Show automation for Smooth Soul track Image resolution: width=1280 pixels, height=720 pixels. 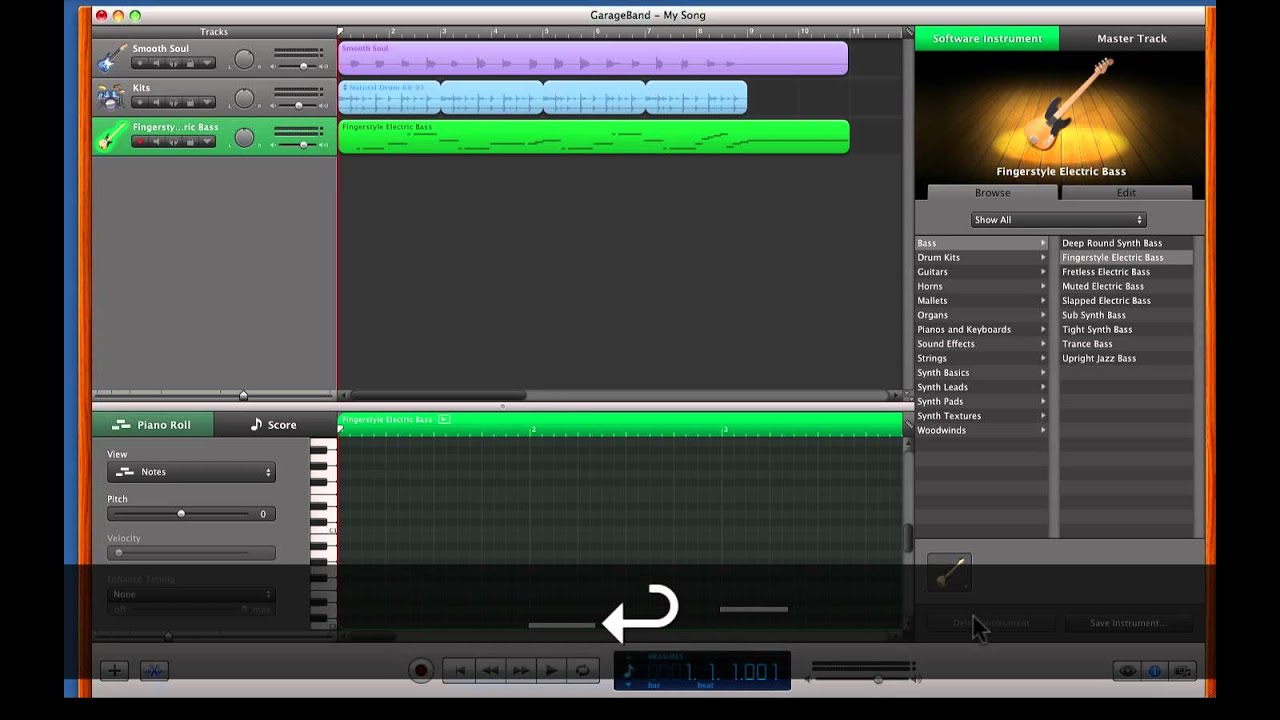[207, 63]
